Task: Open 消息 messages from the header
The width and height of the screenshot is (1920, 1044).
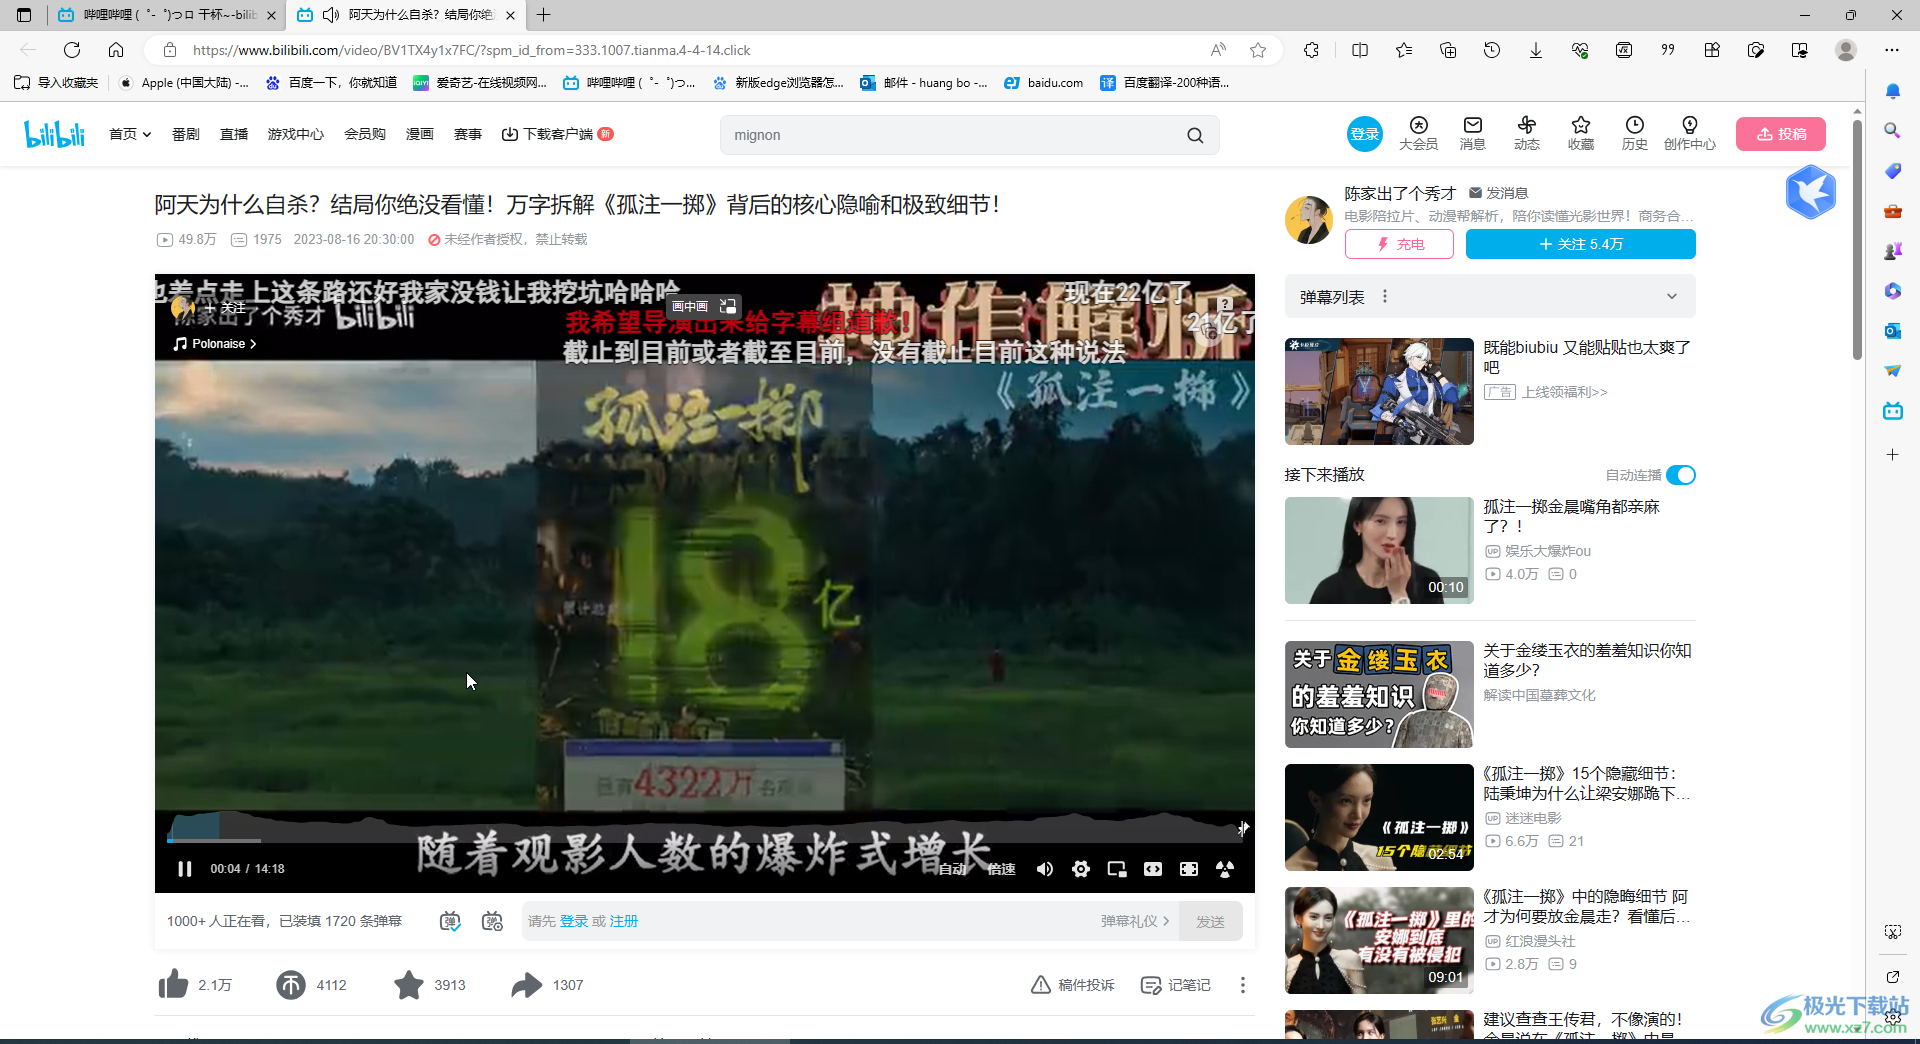Action: [x=1471, y=133]
